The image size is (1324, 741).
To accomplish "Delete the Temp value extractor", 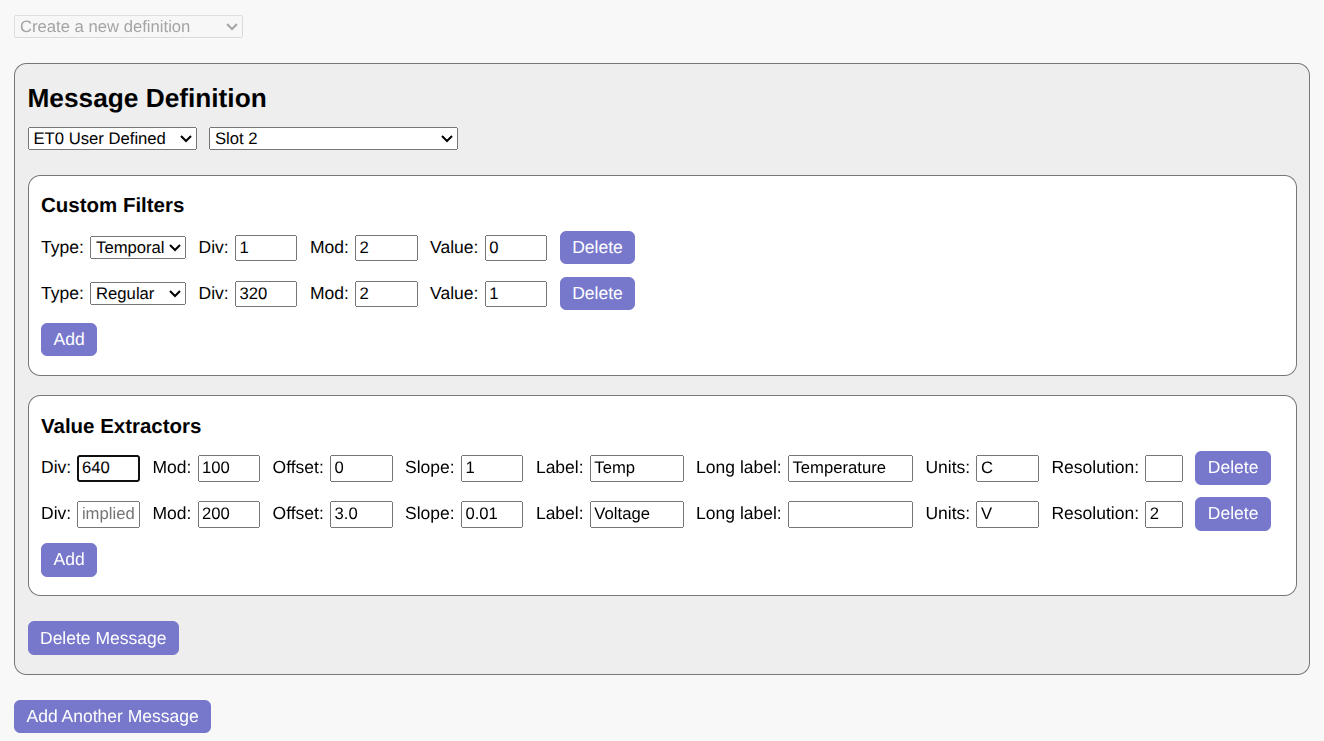I will pyautogui.click(x=1232, y=467).
